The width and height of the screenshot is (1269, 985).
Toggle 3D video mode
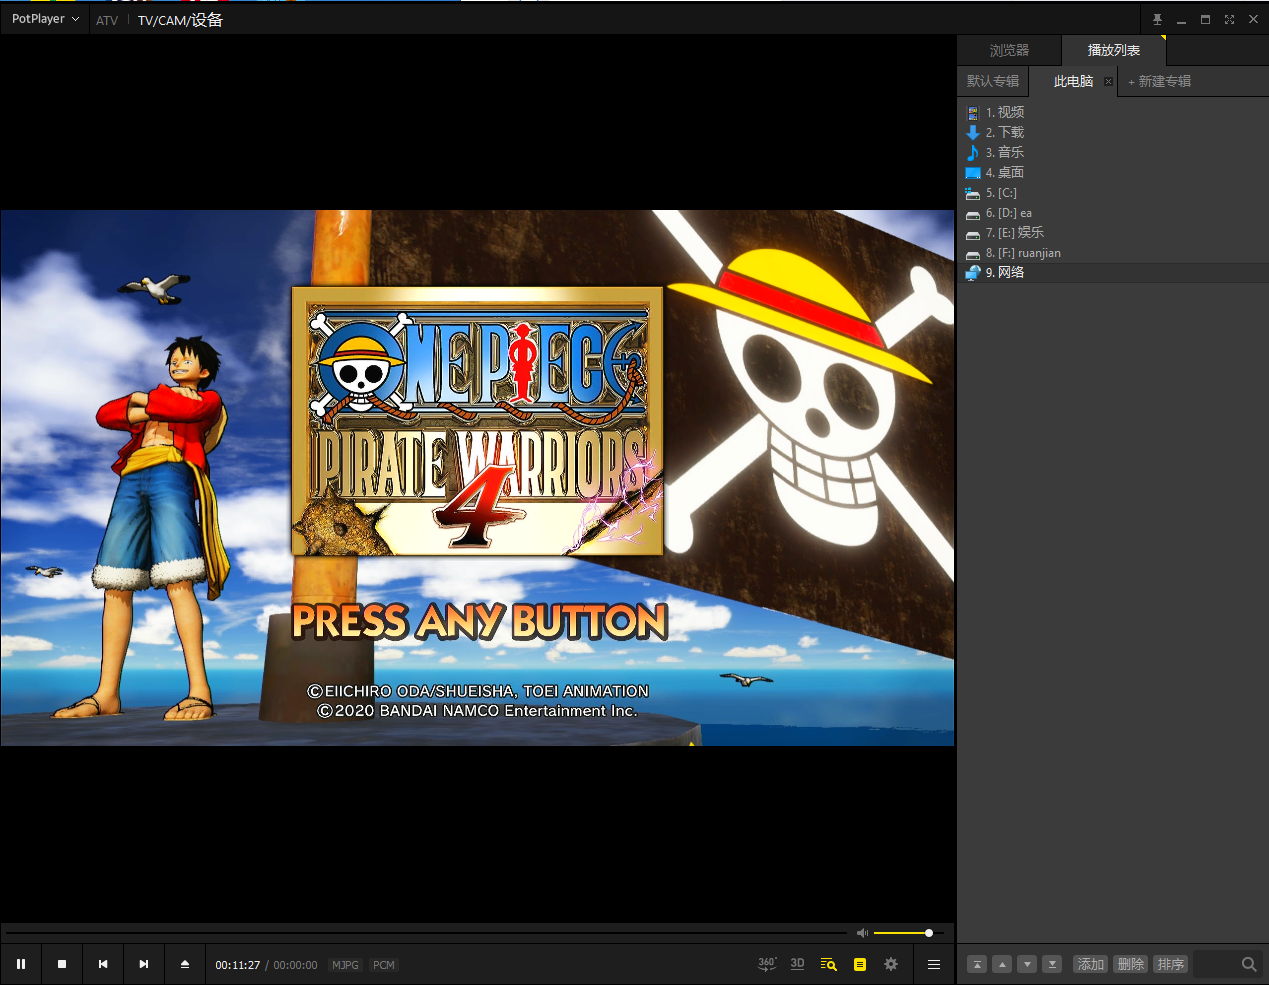click(x=797, y=964)
